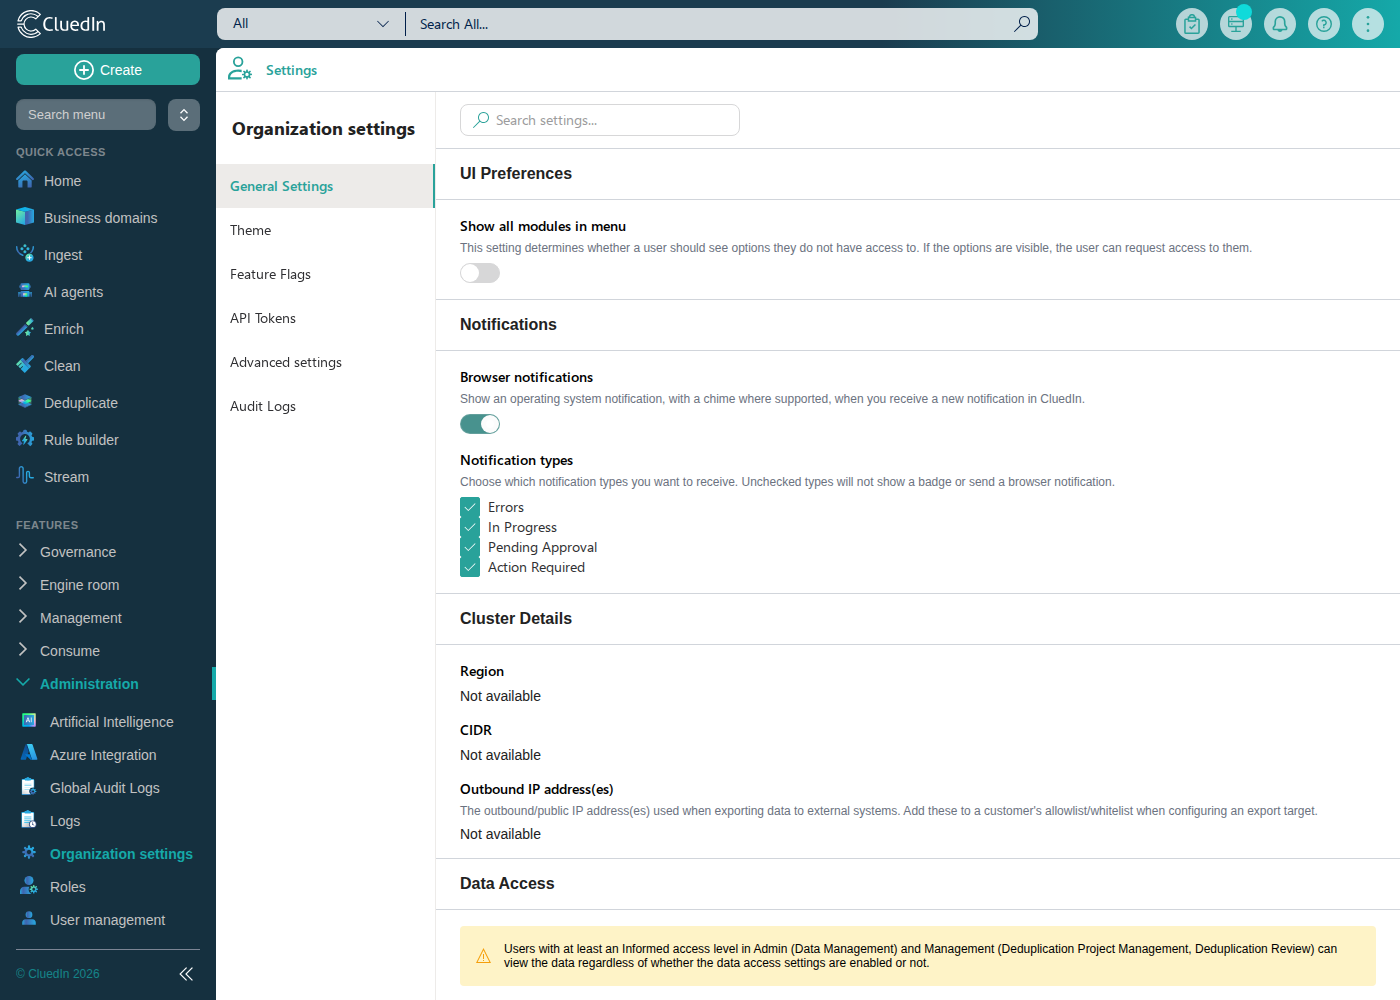Click the CluedIn logo
Image resolution: width=1400 pixels, height=1000 pixels.
point(62,24)
